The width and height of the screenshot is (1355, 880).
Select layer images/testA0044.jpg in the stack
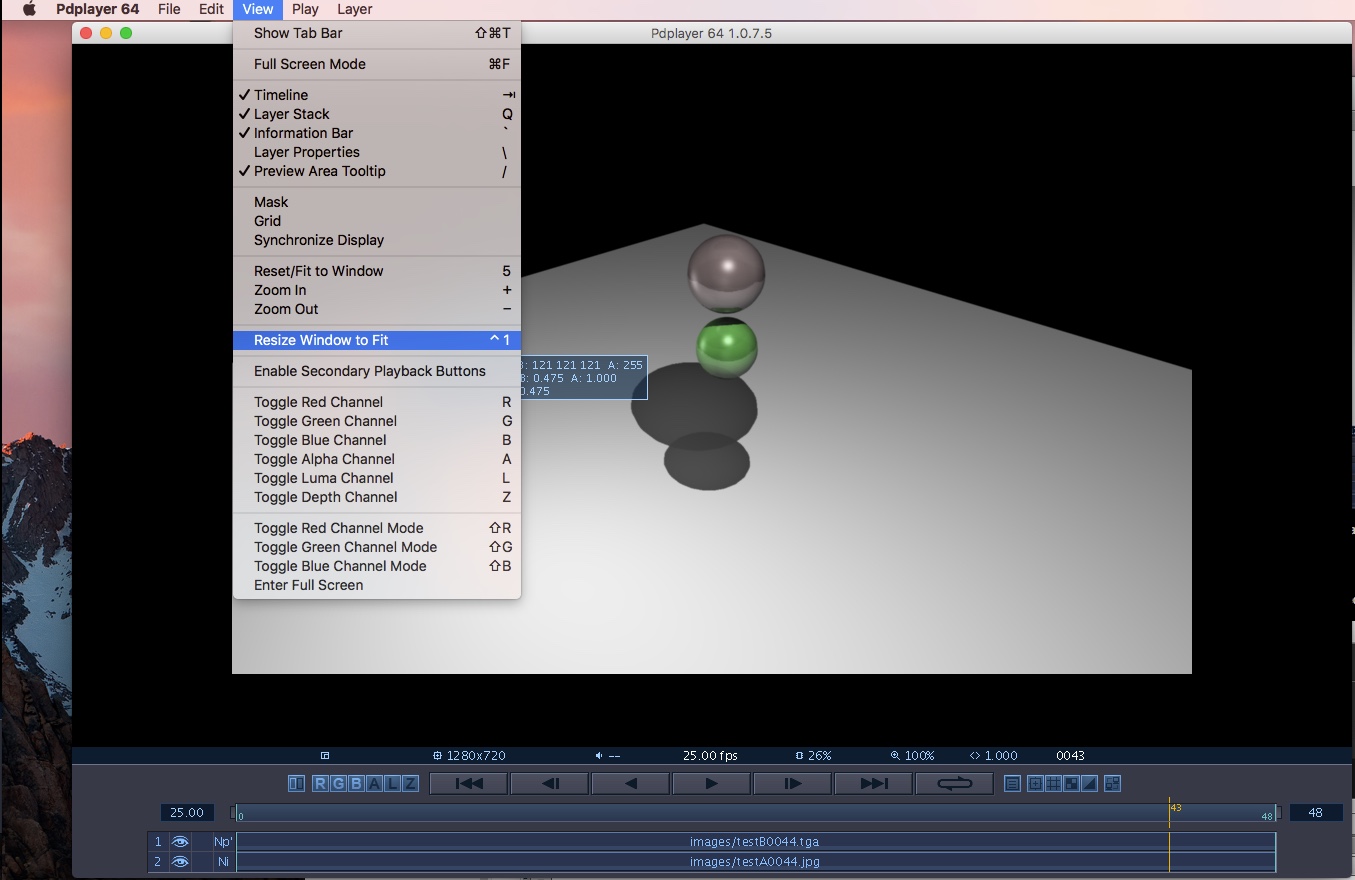click(755, 862)
